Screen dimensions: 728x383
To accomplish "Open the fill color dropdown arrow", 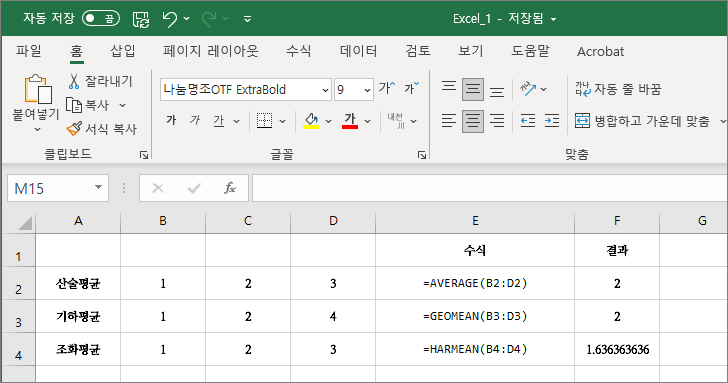I will (x=328, y=121).
